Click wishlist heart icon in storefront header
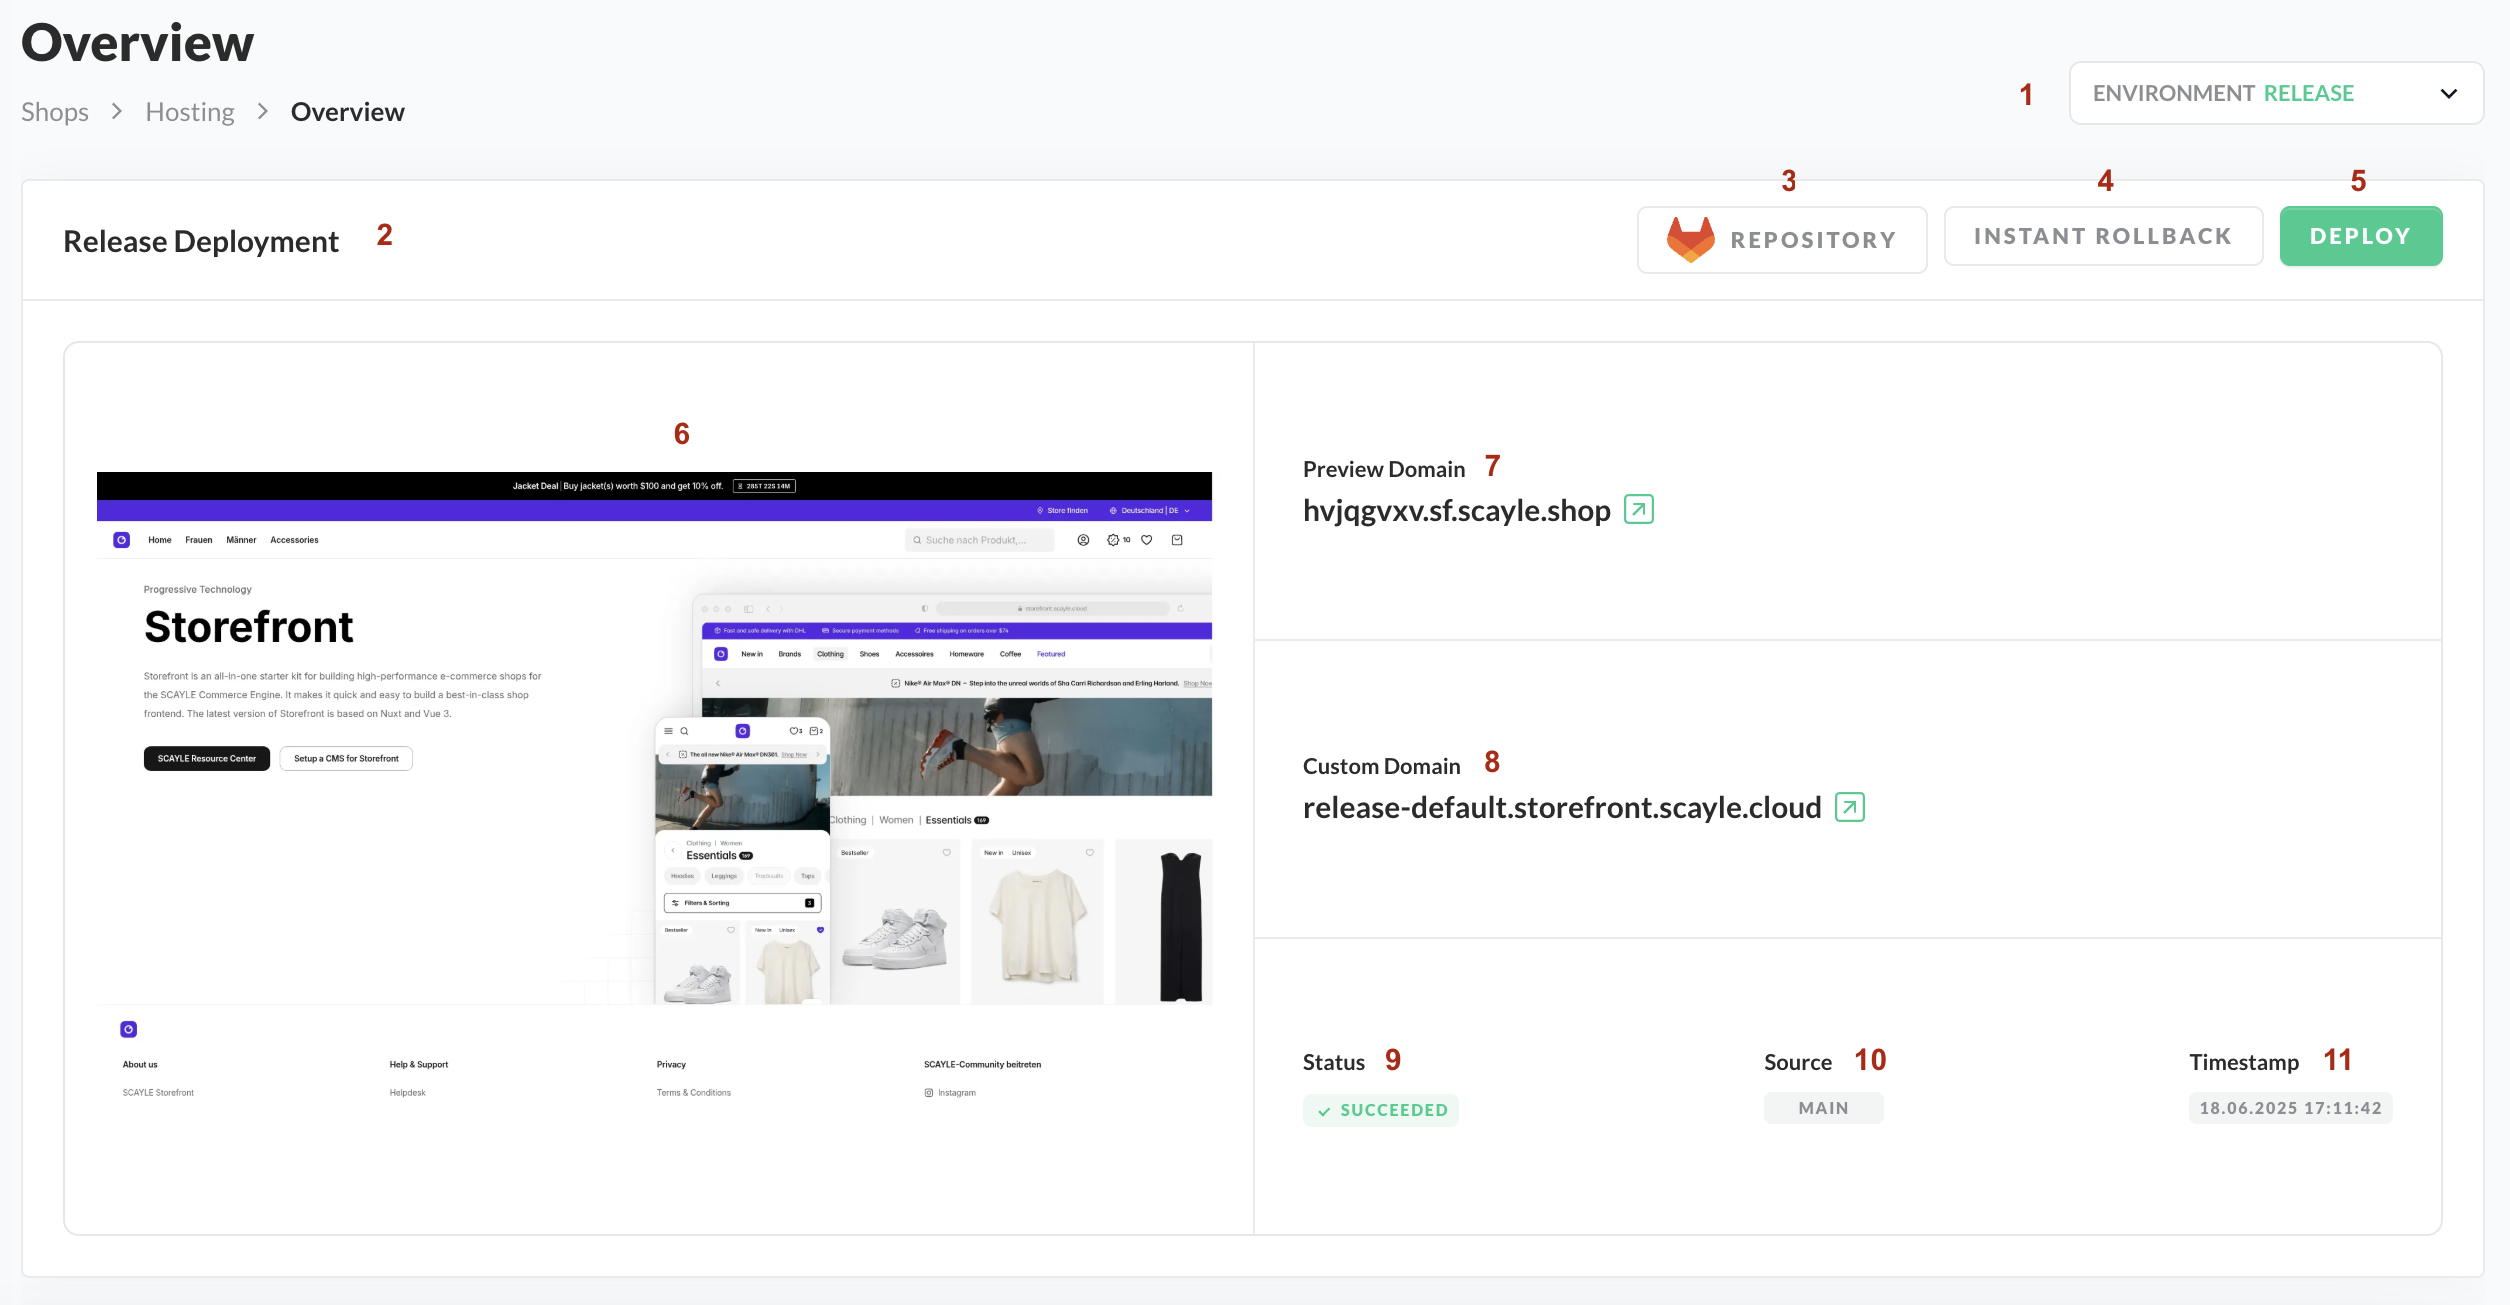Screen dimensions: 2510x1305 point(1147,540)
